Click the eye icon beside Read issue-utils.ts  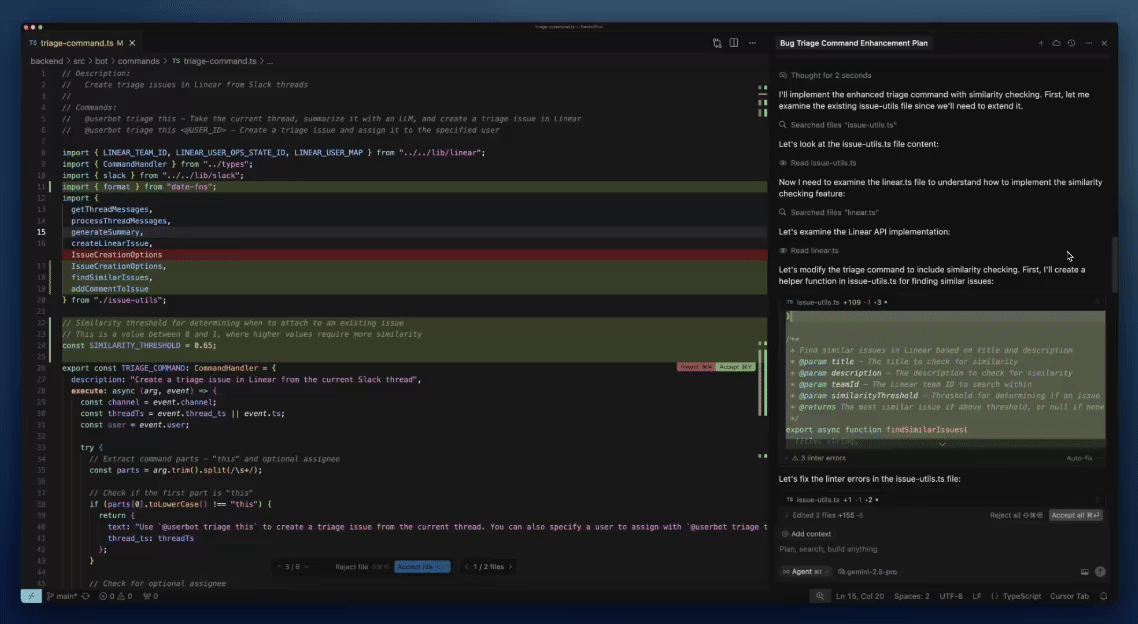[783, 163]
